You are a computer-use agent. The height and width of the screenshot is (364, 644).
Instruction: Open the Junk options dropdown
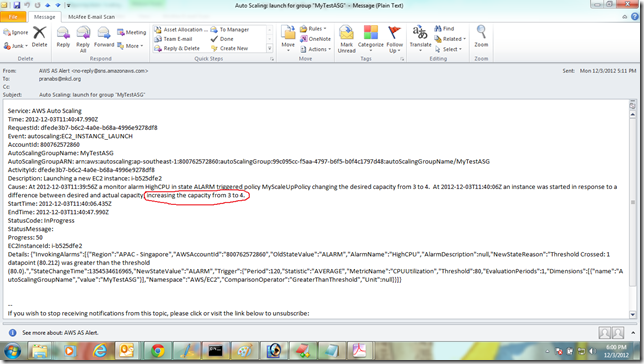tap(16, 46)
